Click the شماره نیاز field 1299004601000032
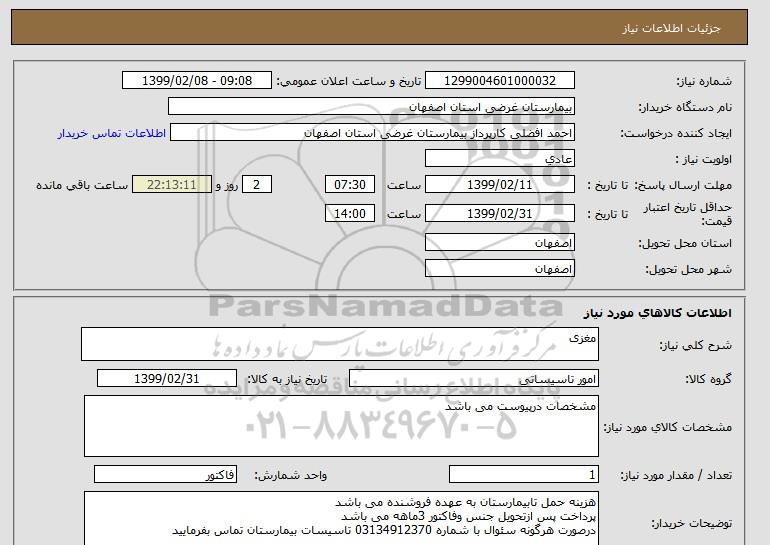770x545 pixels. point(499,81)
